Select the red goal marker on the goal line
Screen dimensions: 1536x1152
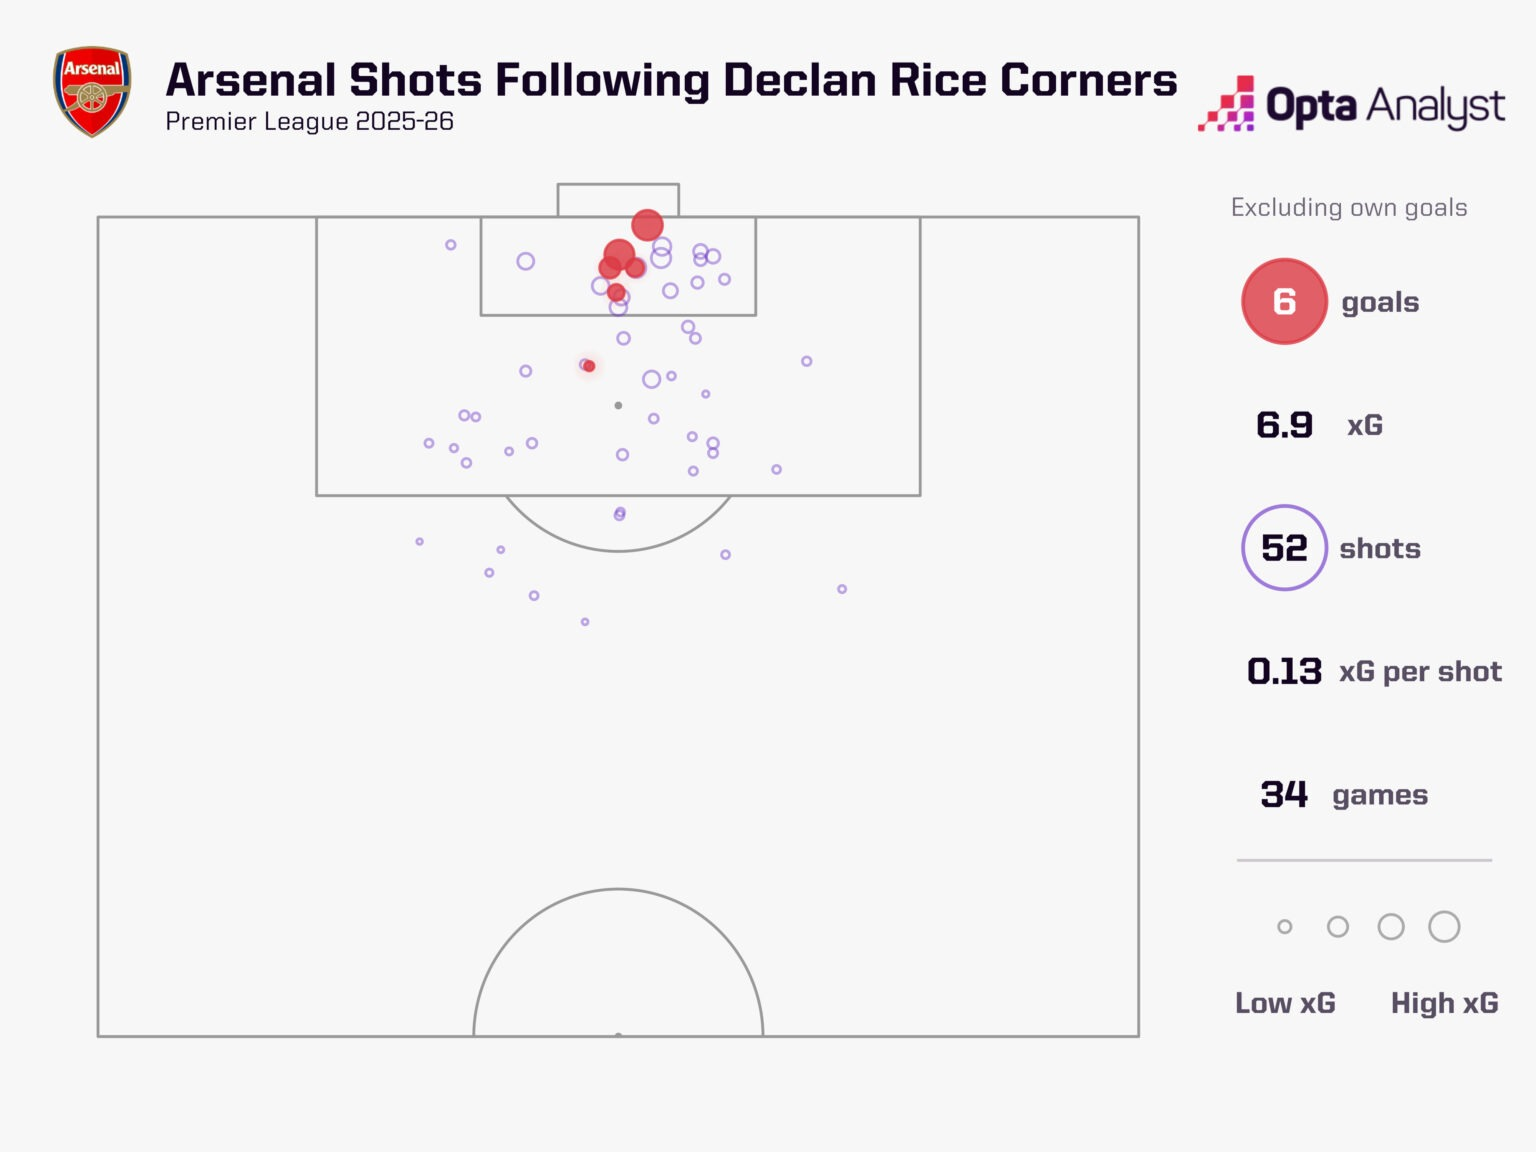(647, 225)
